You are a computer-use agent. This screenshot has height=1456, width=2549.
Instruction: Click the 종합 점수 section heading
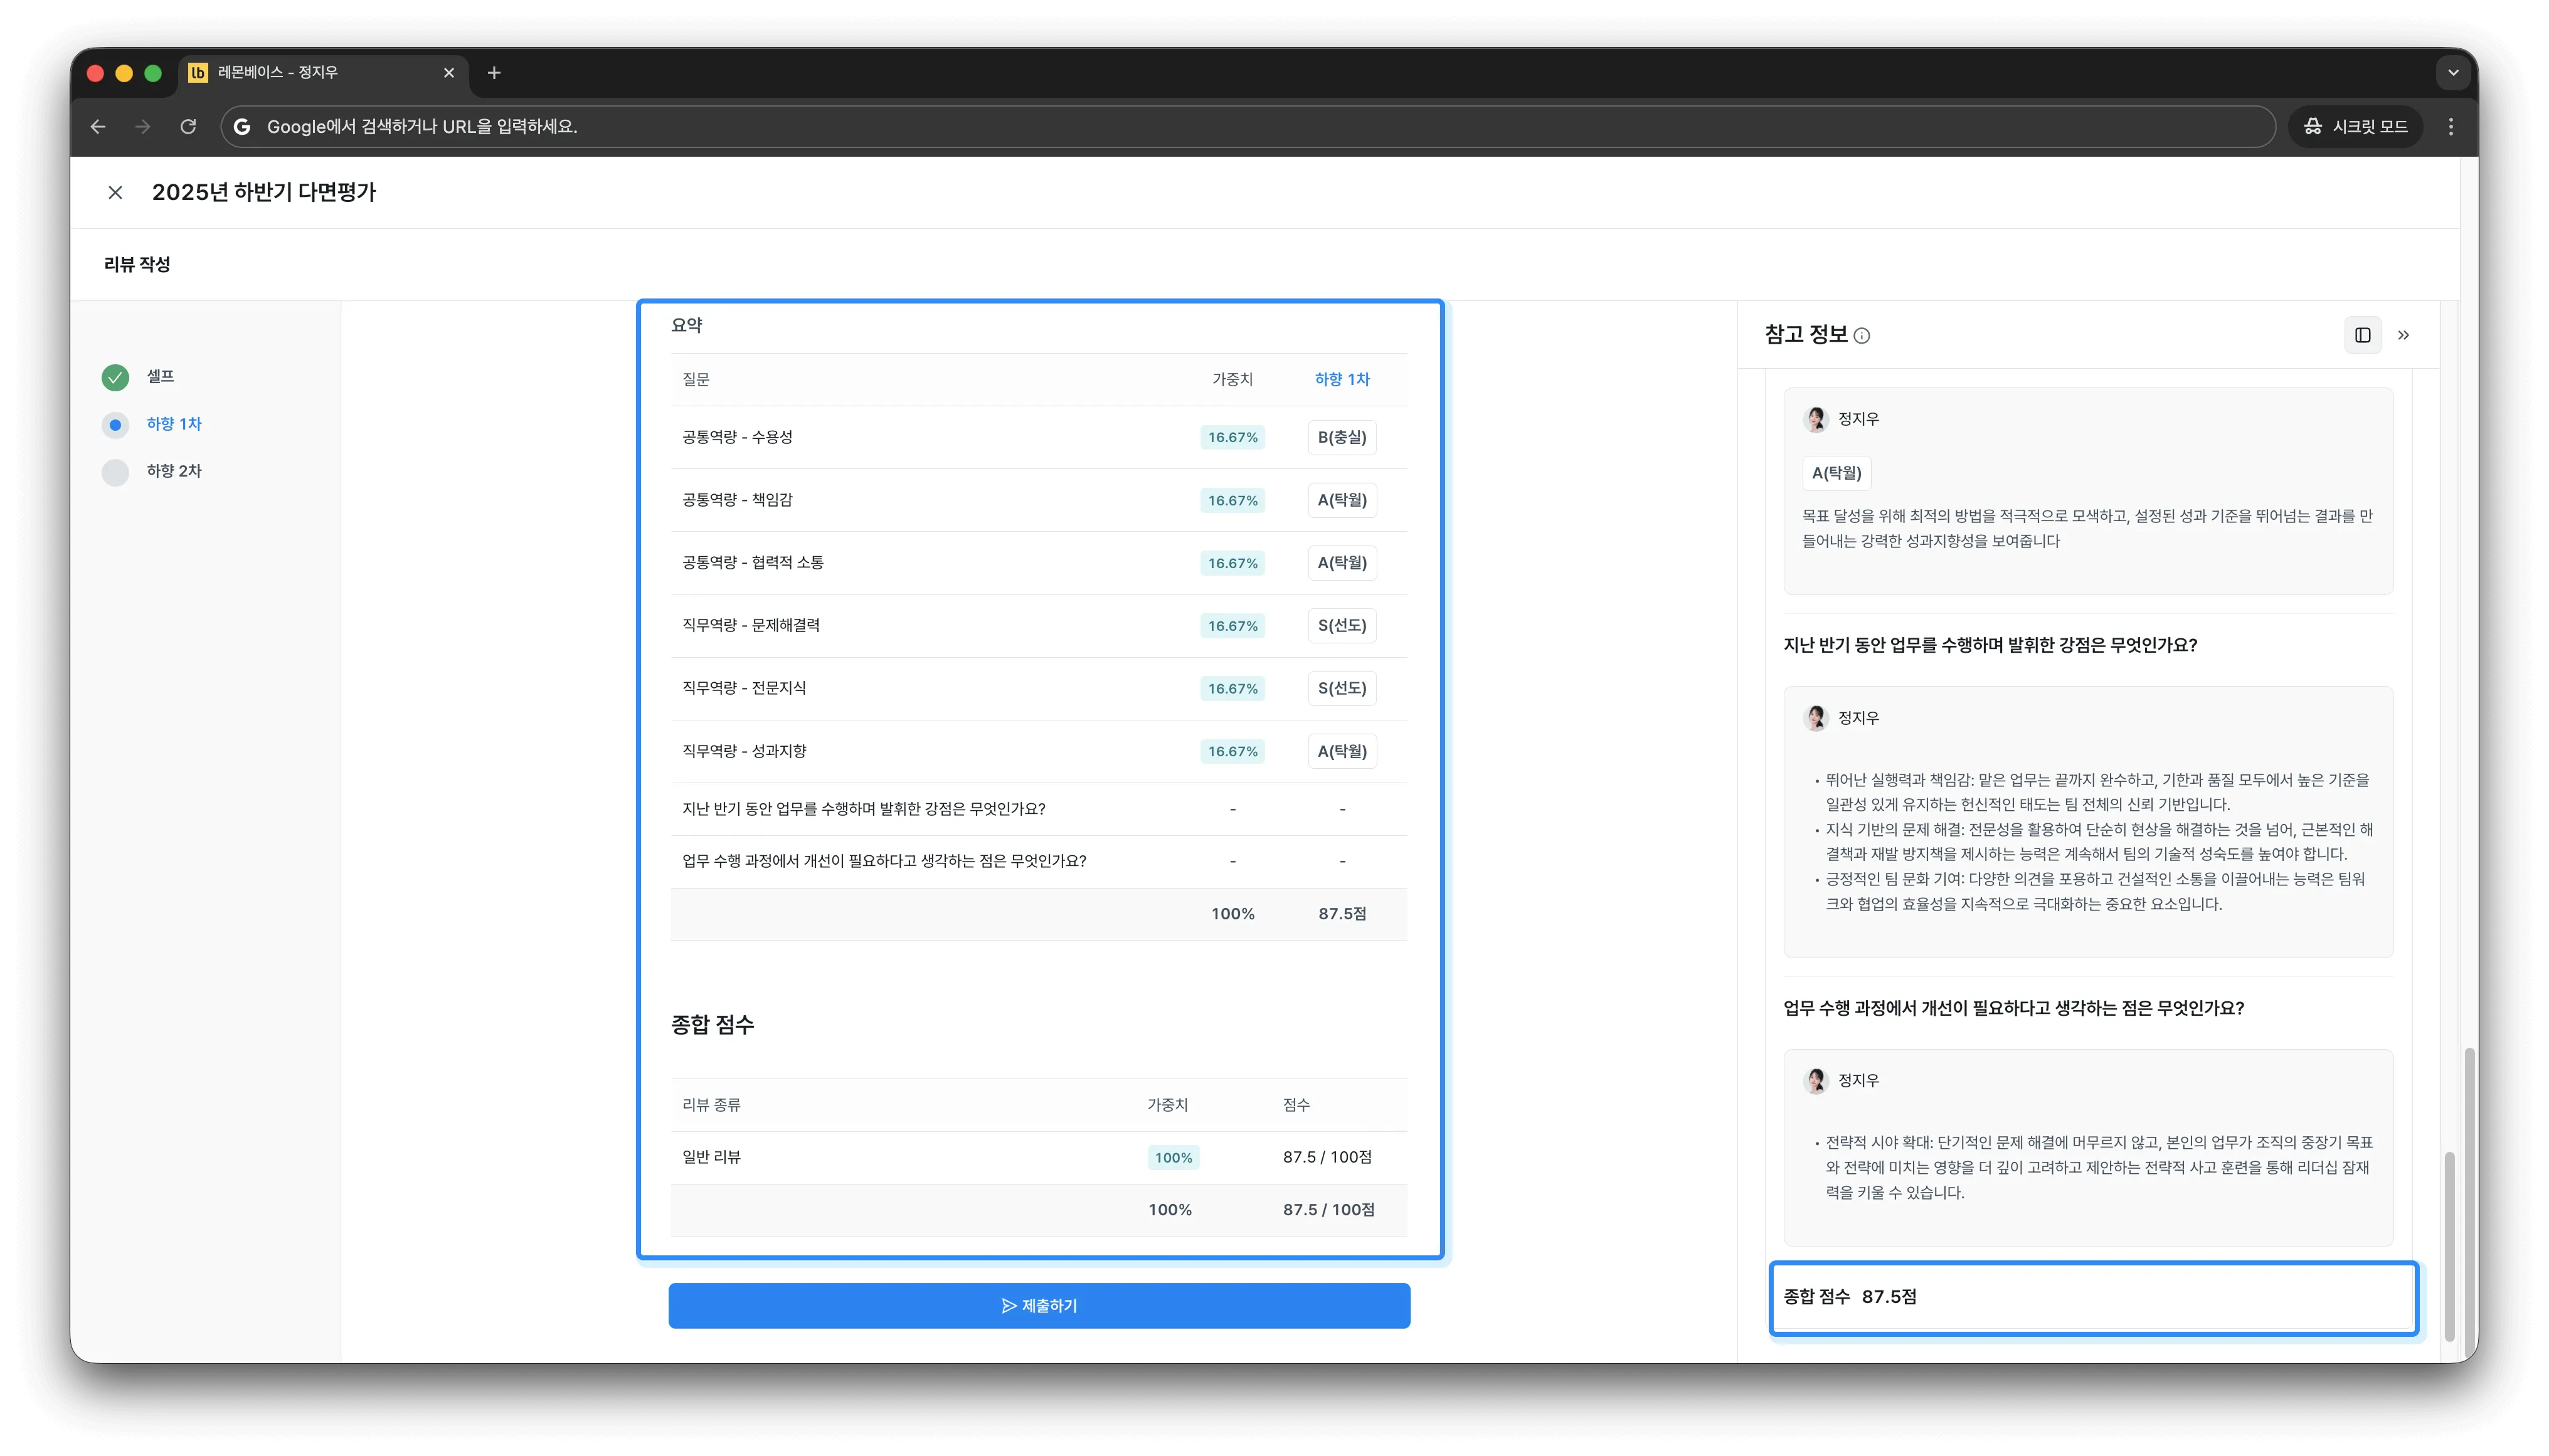712,1024
